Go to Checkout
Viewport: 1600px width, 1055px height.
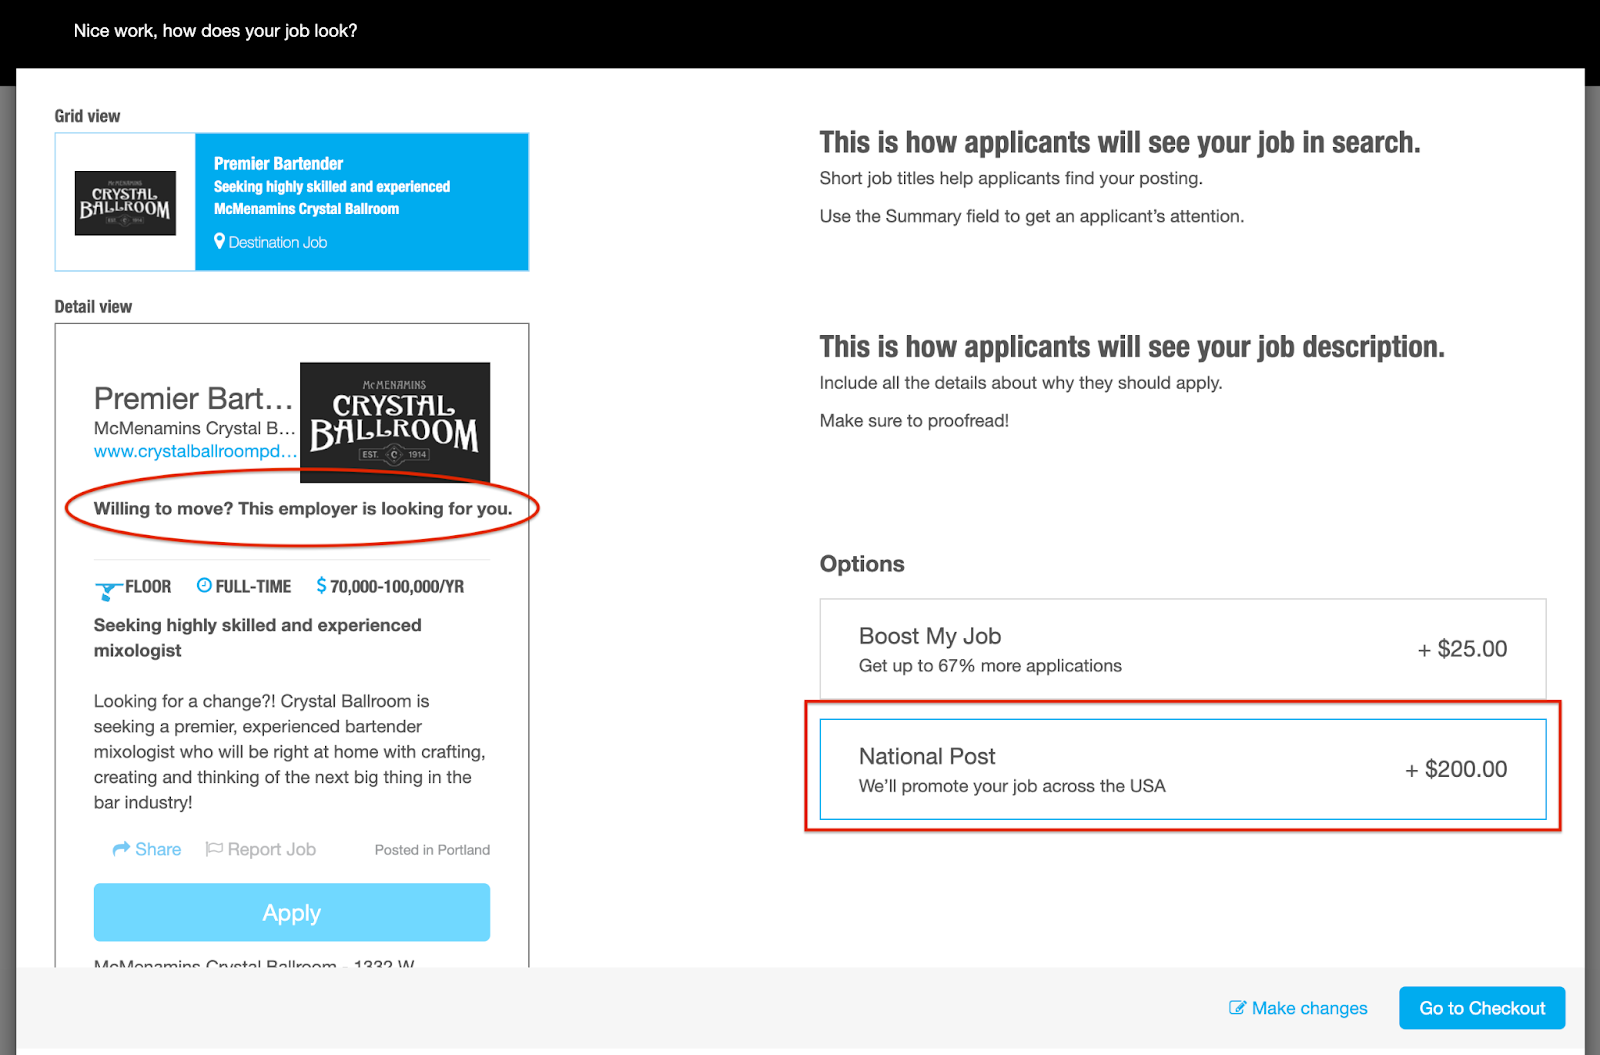[x=1482, y=1008]
